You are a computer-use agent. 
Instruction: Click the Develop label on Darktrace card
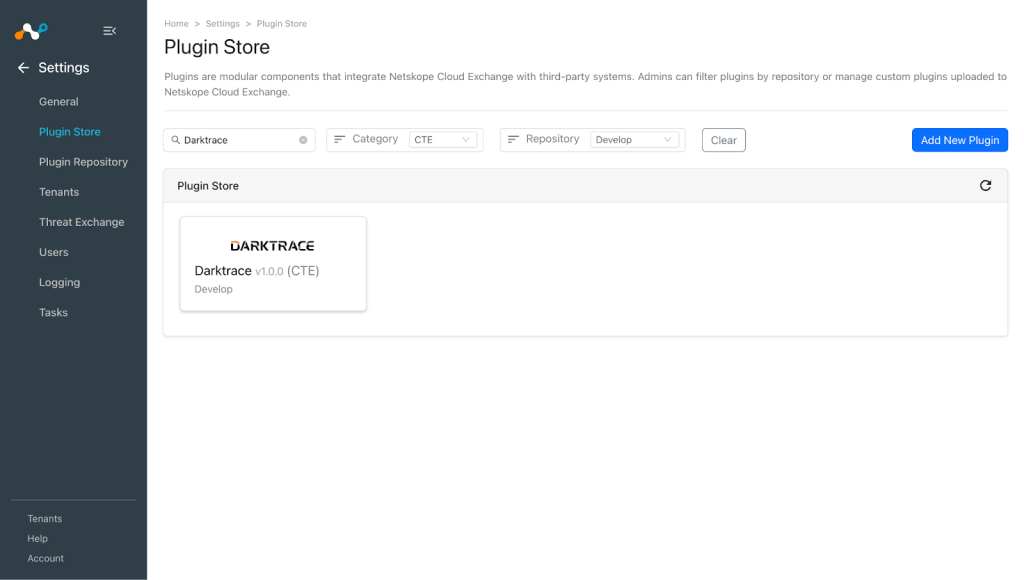[214, 289]
